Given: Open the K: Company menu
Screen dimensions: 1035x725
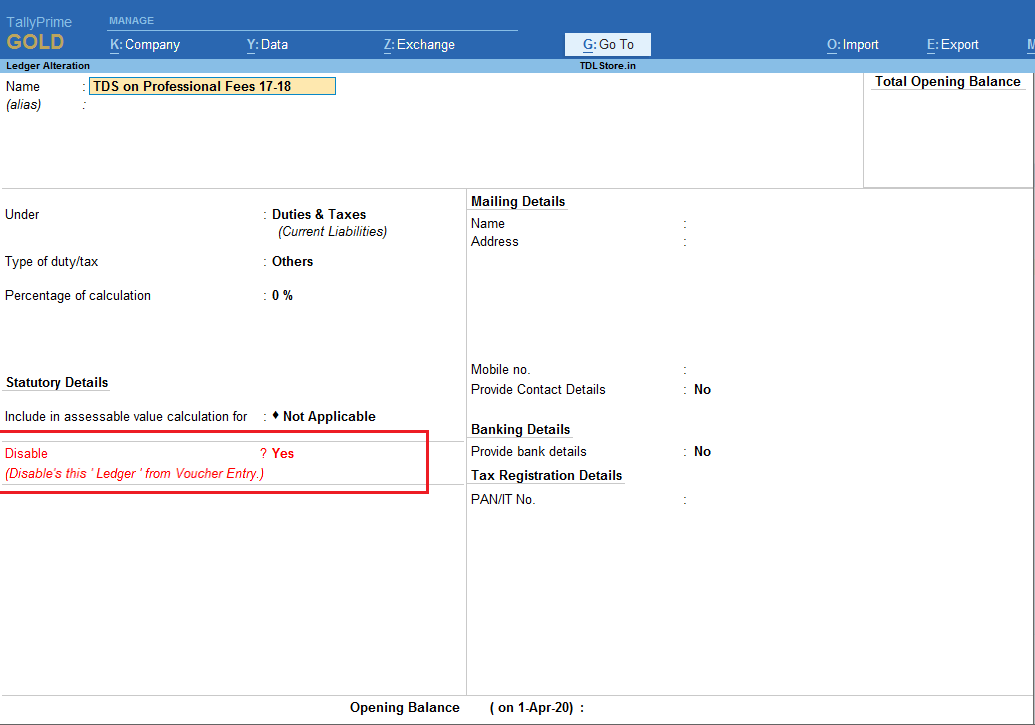Looking at the screenshot, I should click(145, 44).
